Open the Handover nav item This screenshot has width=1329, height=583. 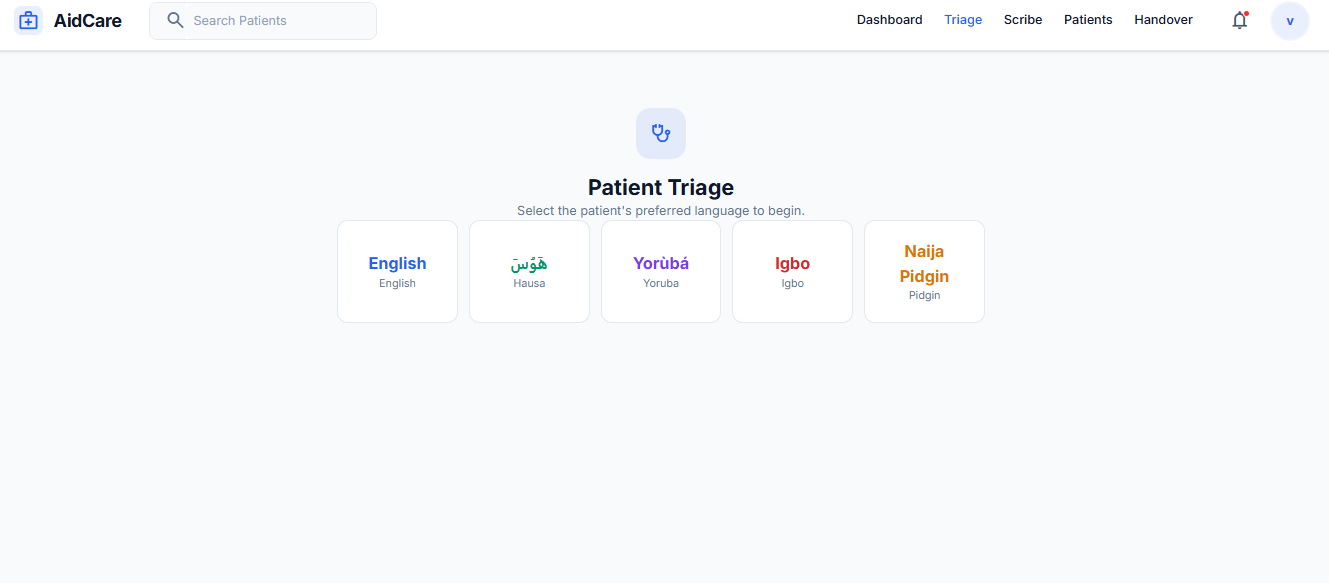1163,20
